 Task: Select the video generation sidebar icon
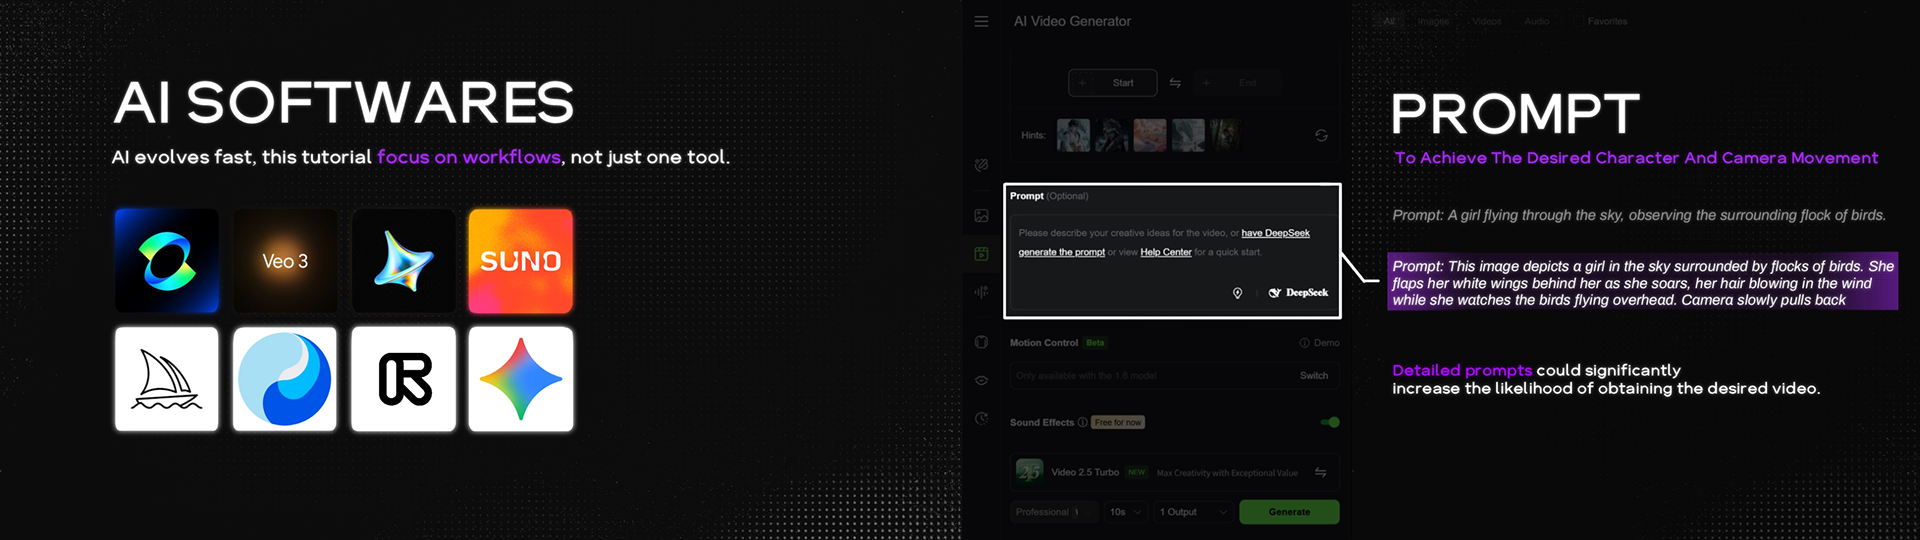click(981, 254)
